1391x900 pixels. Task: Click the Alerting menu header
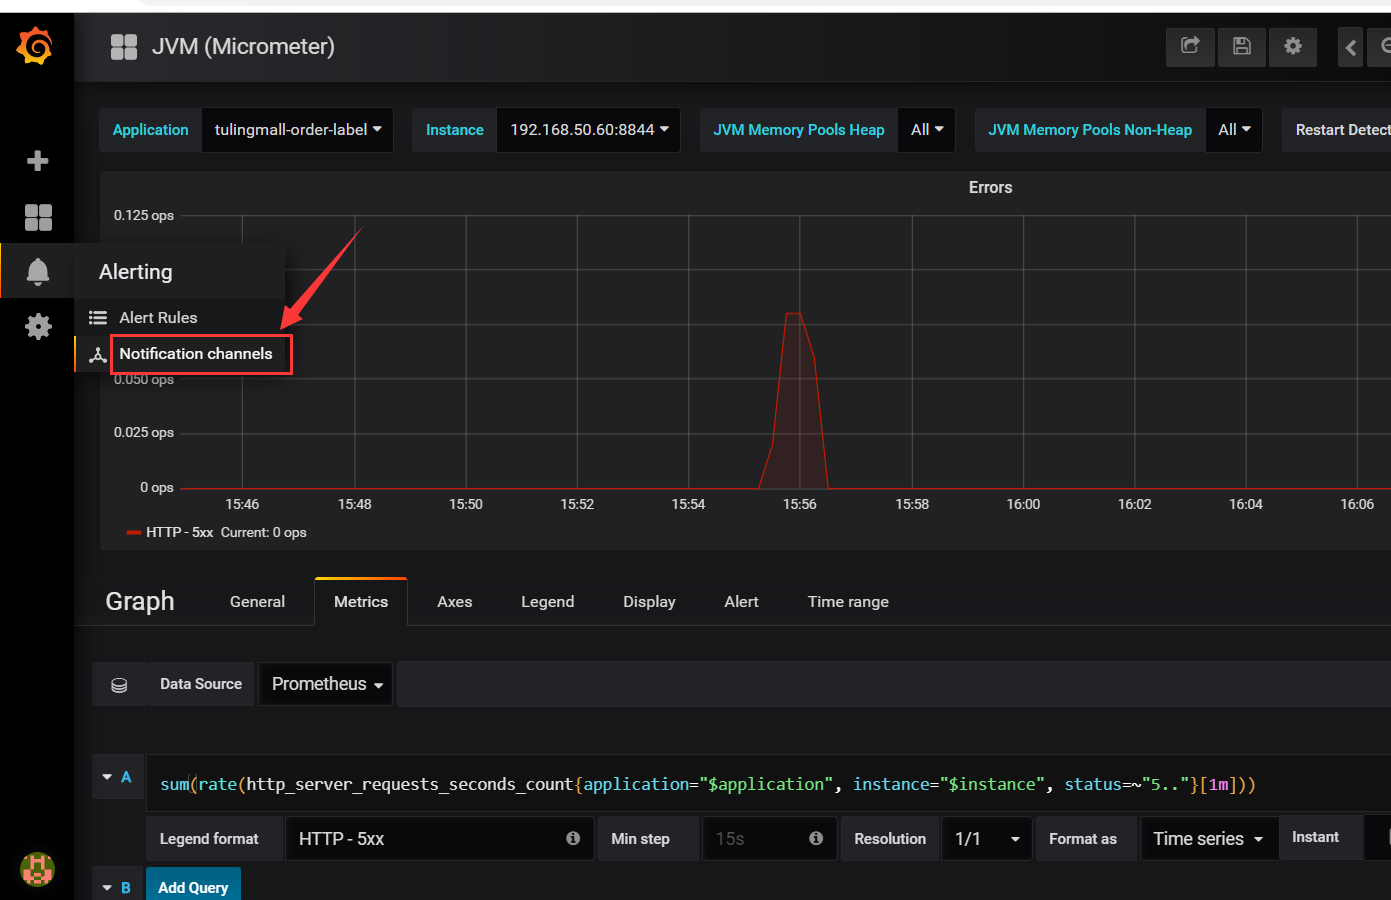tap(136, 272)
